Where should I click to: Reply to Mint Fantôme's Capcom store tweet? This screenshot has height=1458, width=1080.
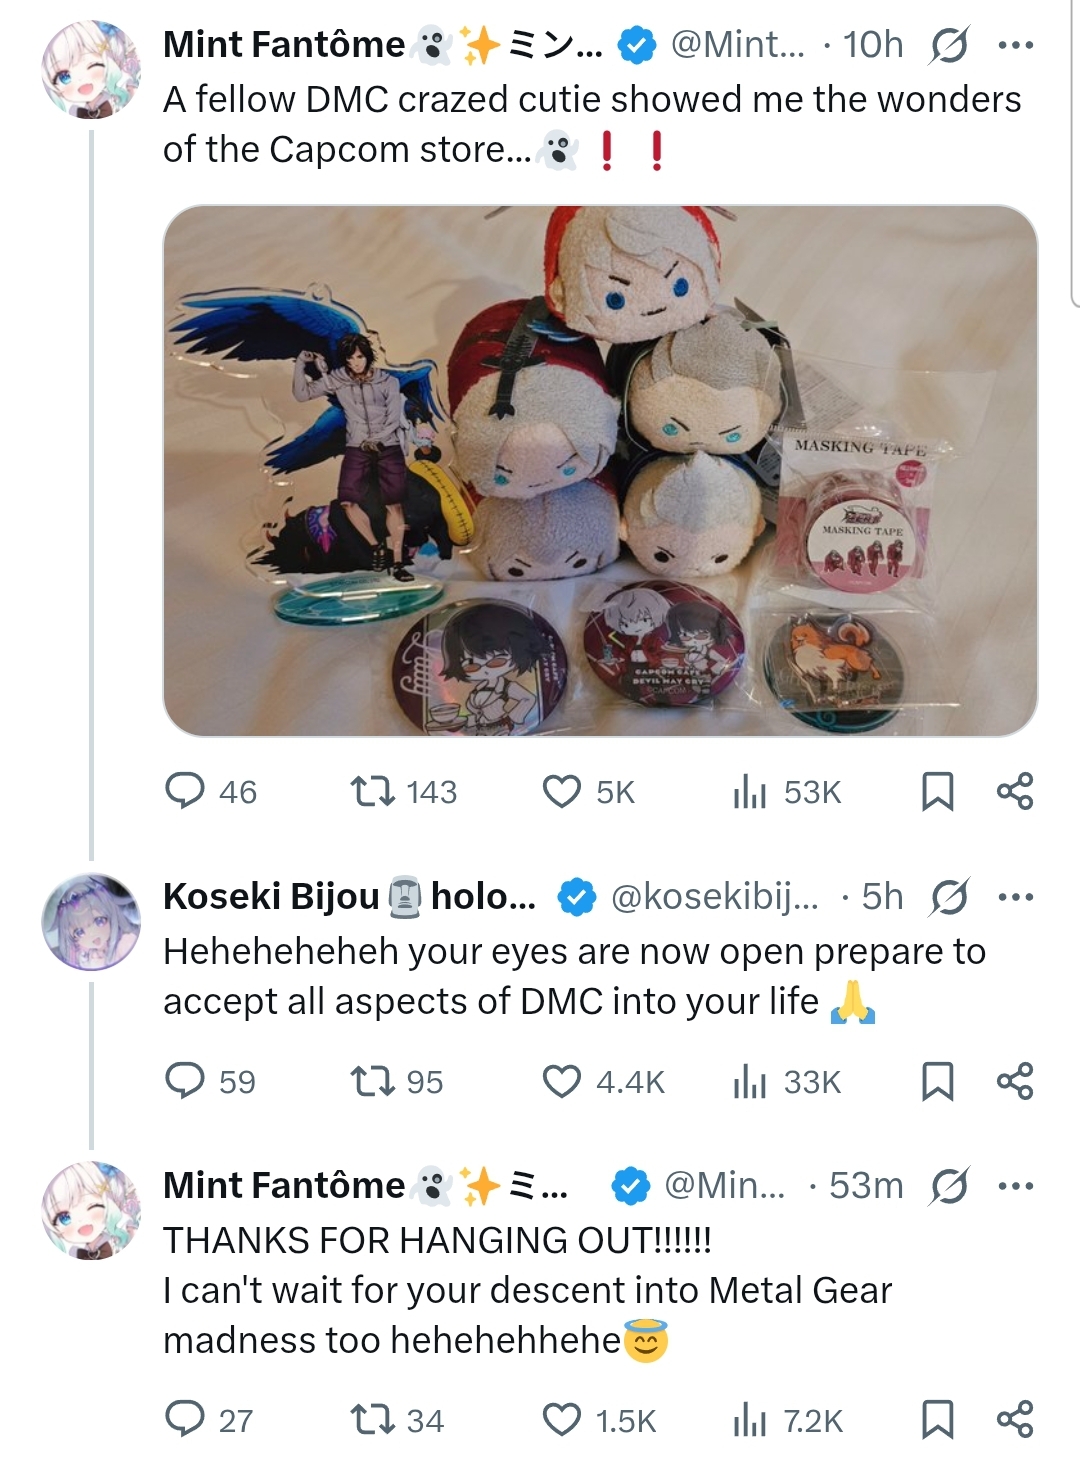tap(184, 791)
